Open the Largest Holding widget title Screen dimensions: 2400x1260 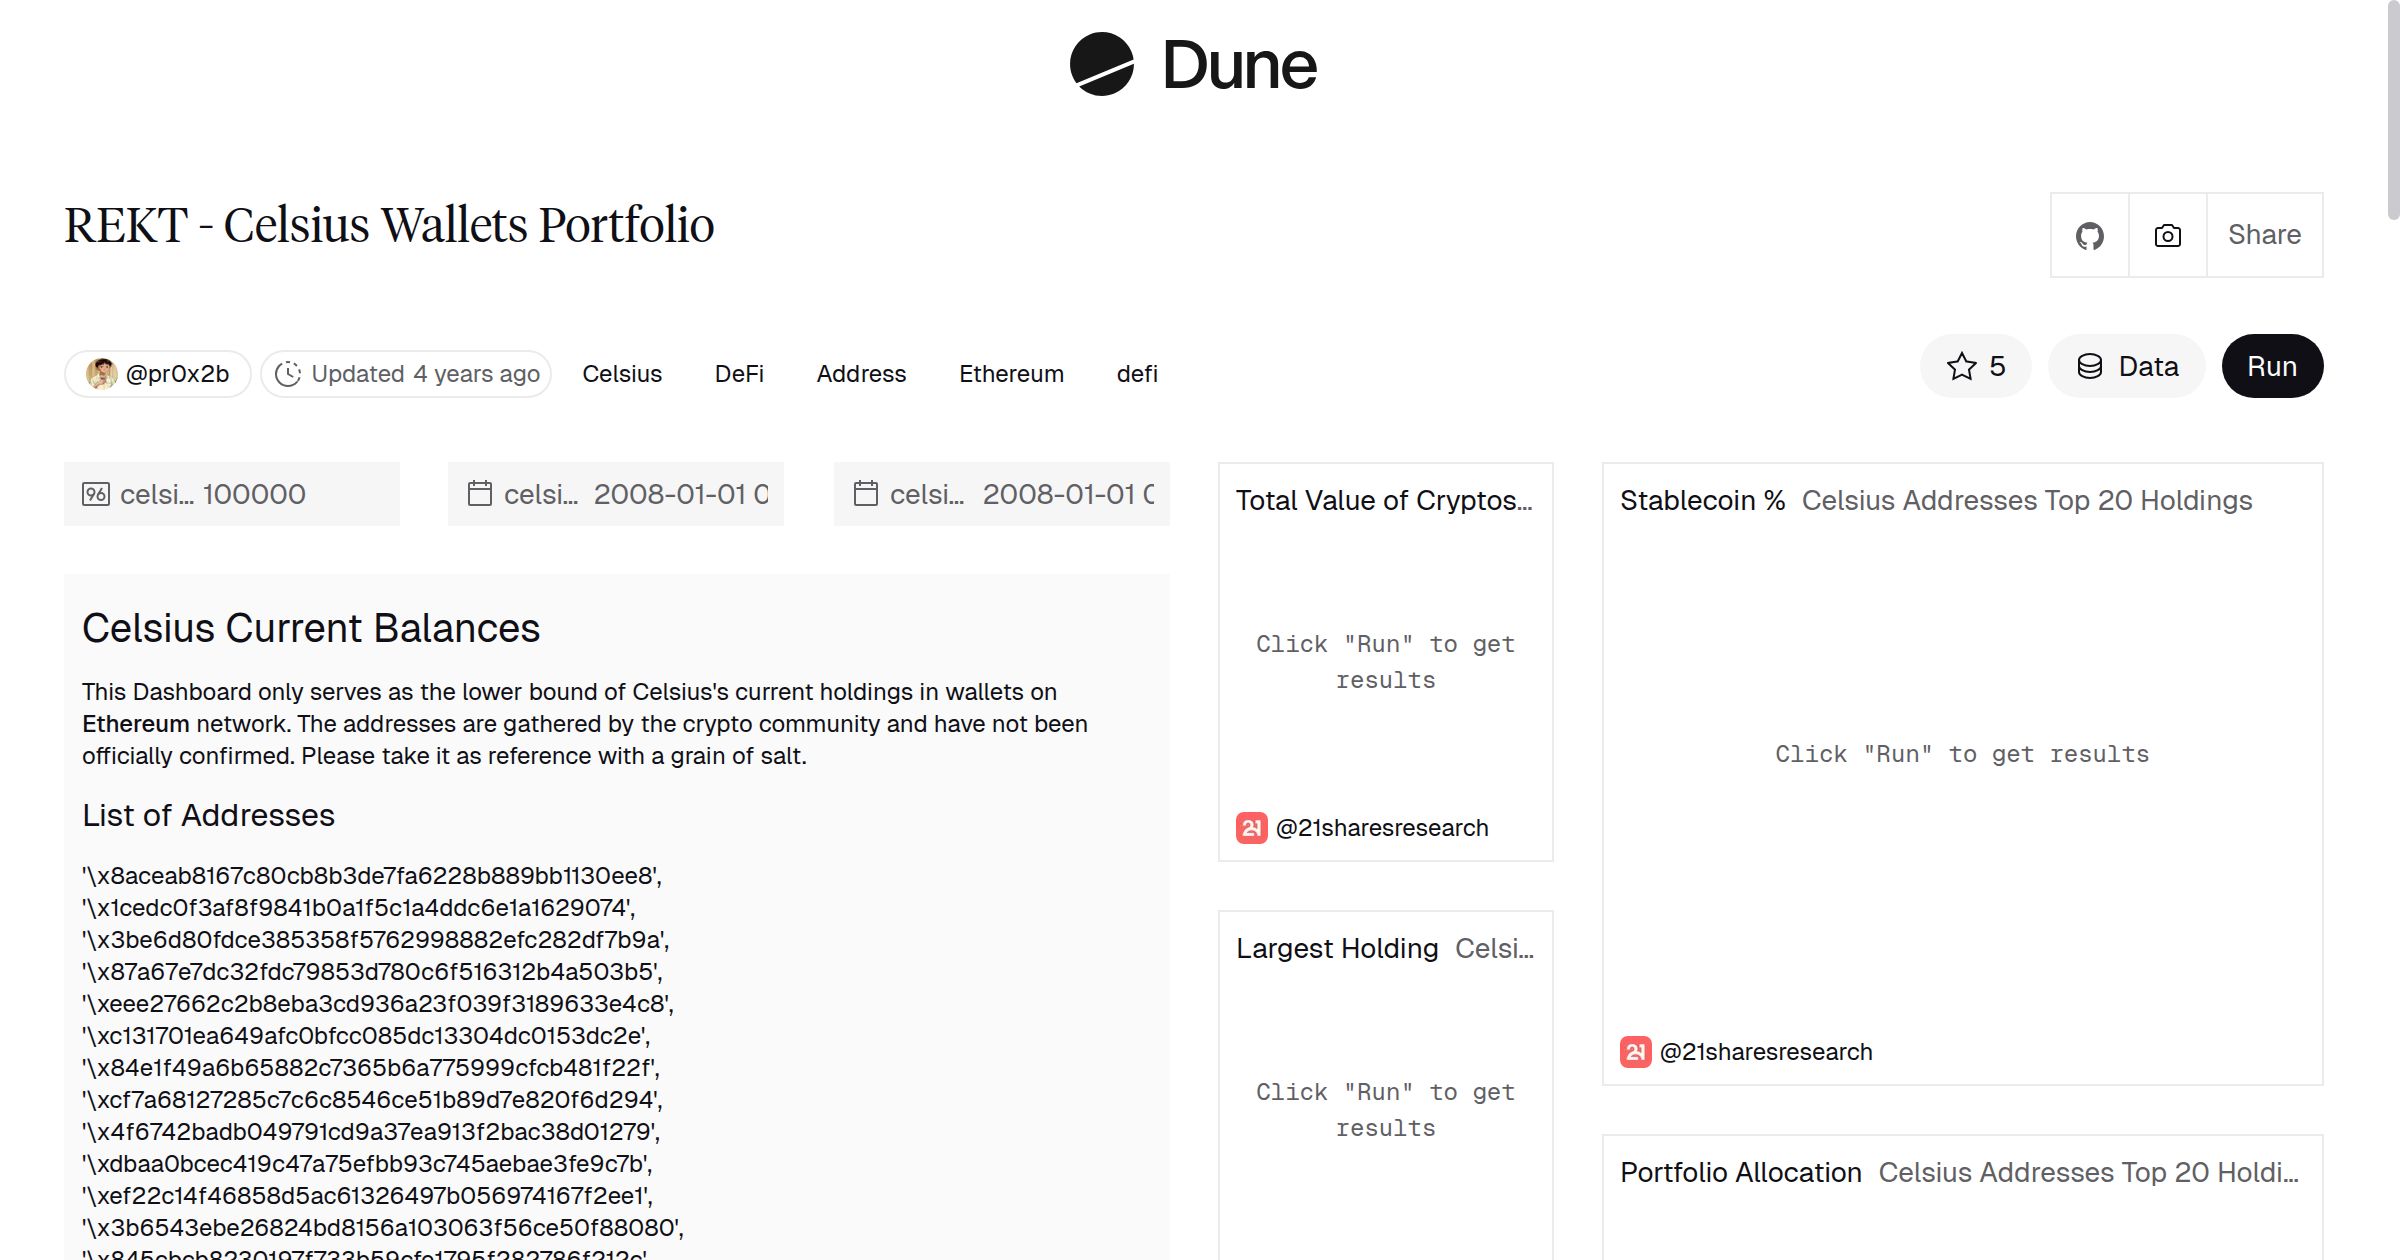click(x=1337, y=948)
